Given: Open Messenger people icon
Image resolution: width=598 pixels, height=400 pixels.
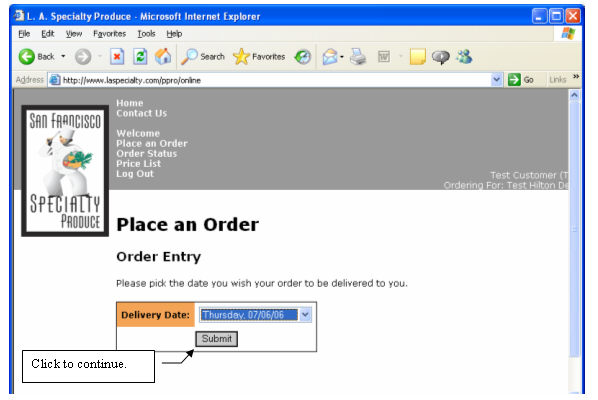Looking at the screenshot, I should pos(465,57).
